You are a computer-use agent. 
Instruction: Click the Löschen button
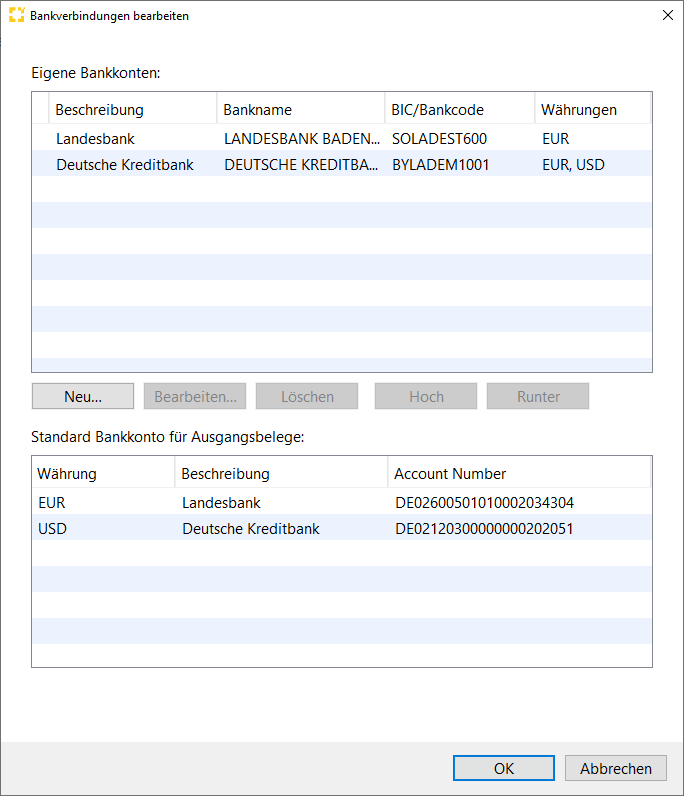[307, 396]
